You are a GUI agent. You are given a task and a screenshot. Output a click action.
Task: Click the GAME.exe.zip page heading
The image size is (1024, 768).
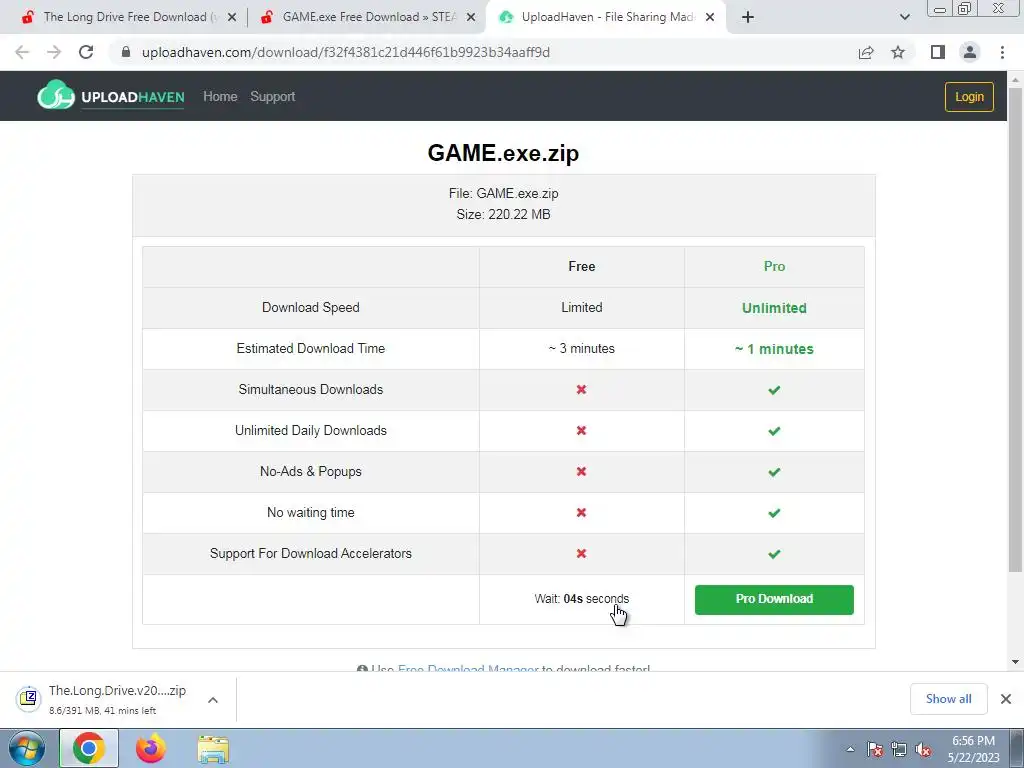pos(503,153)
